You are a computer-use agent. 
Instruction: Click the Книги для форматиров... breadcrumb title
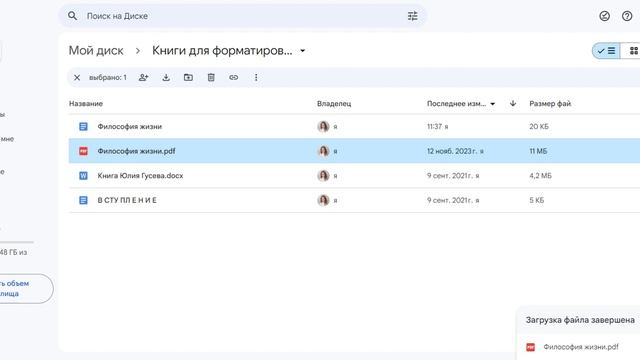pyautogui.click(x=222, y=51)
